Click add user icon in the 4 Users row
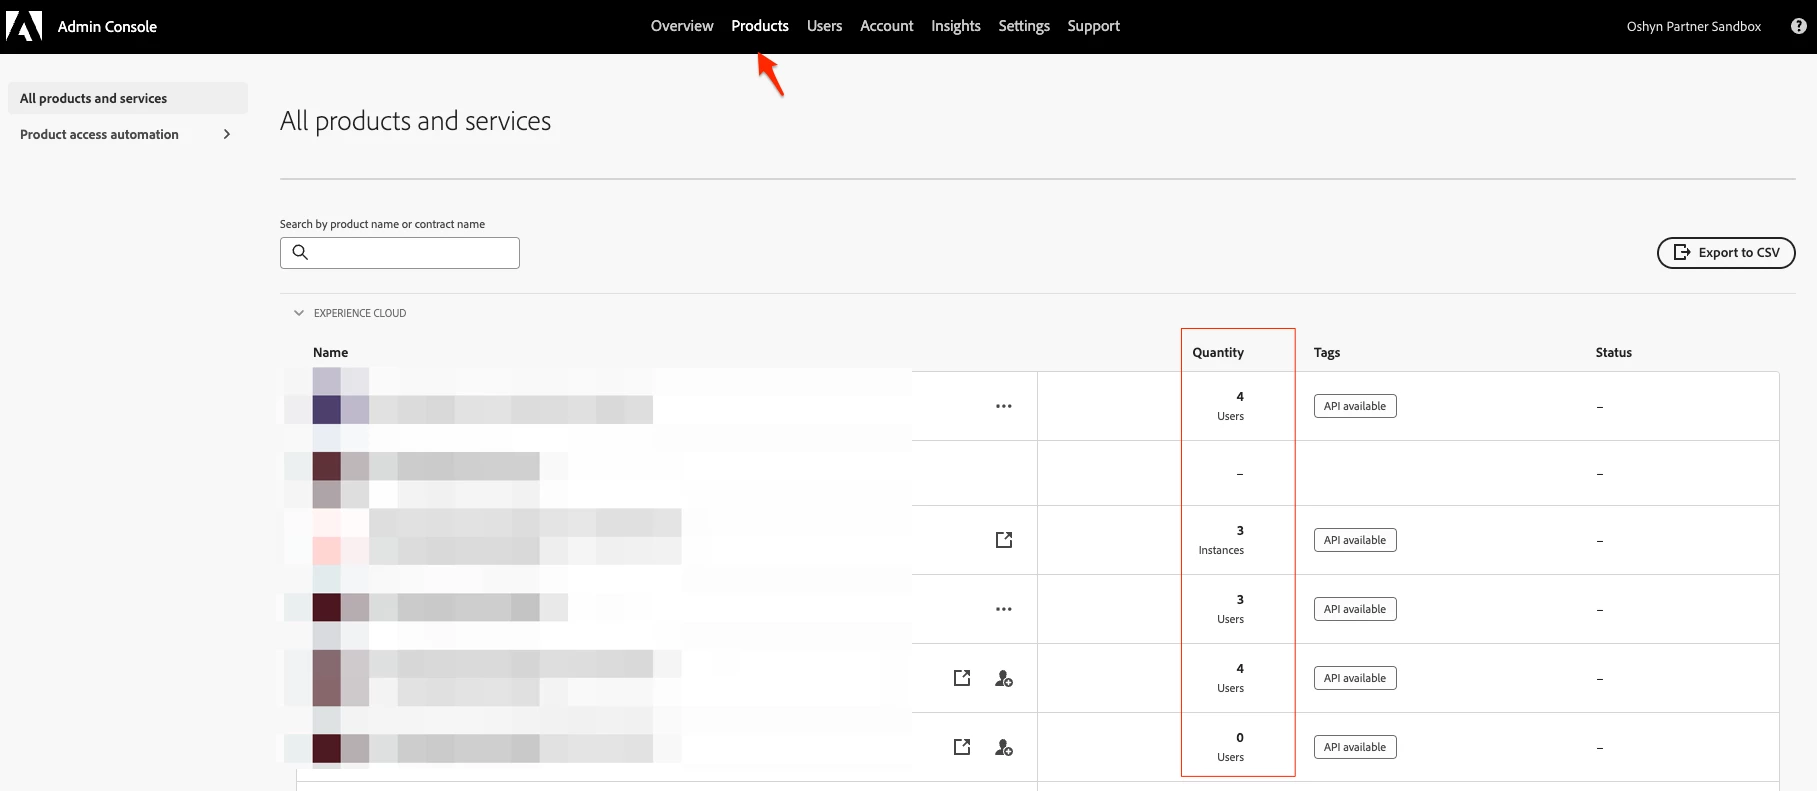 (x=1004, y=678)
